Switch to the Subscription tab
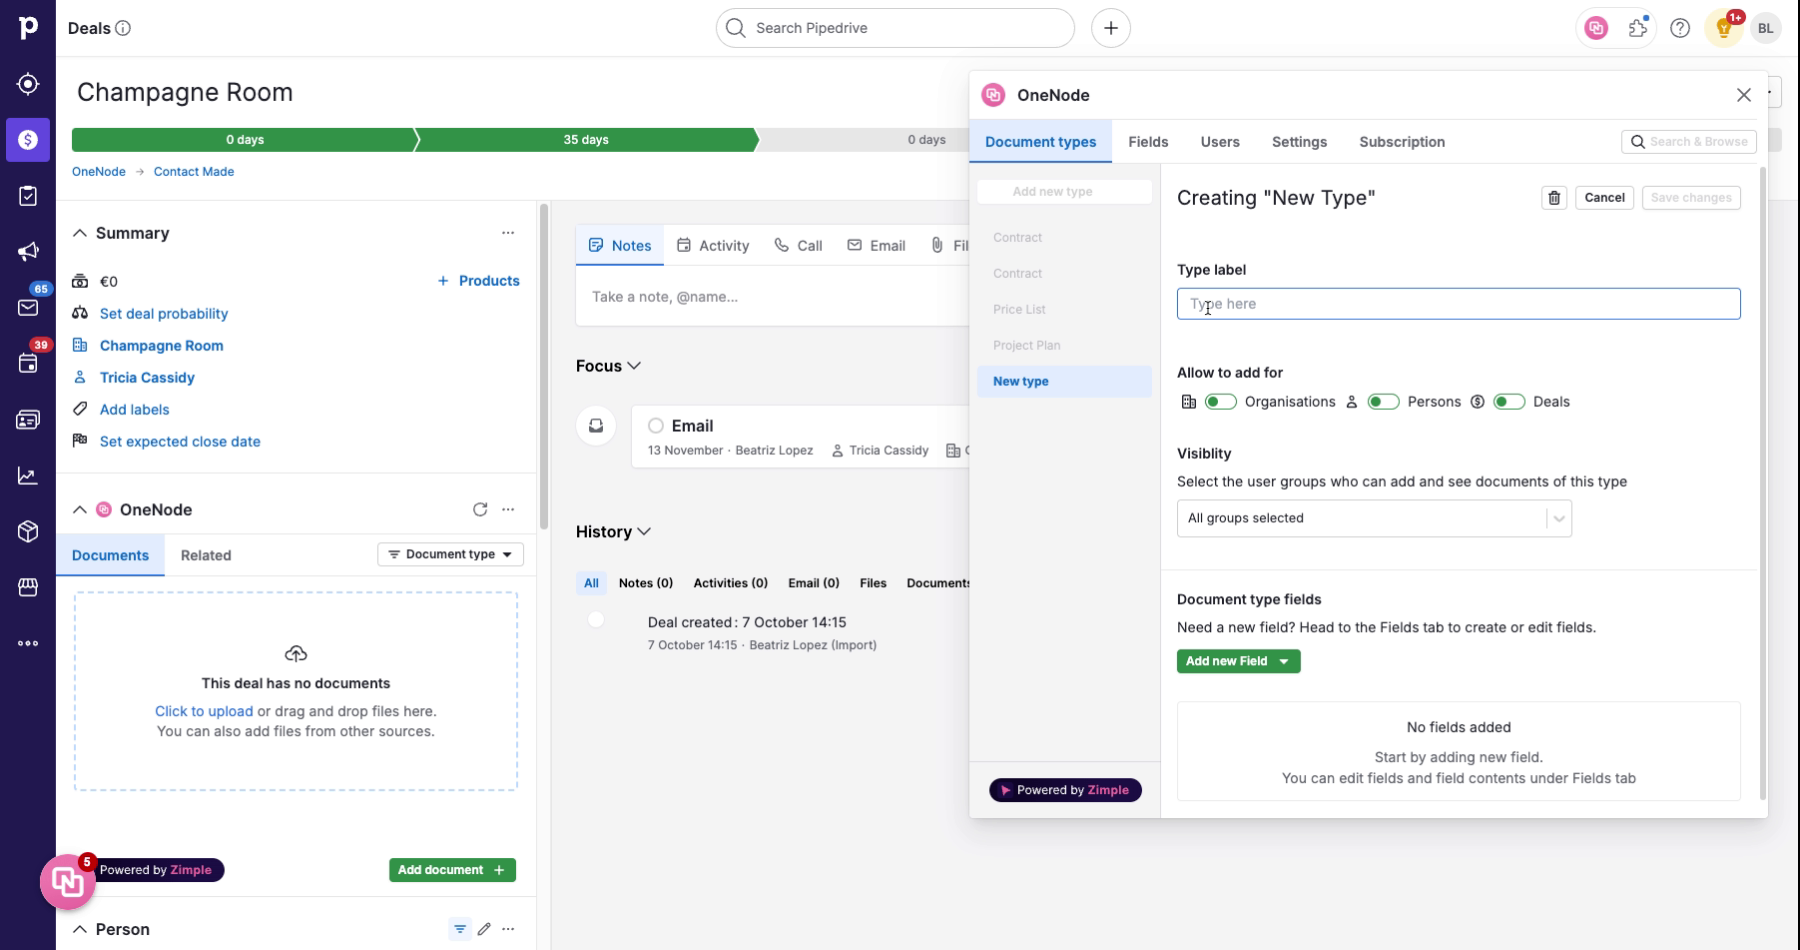This screenshot has height=950, width=1800. coord(1402,142)
